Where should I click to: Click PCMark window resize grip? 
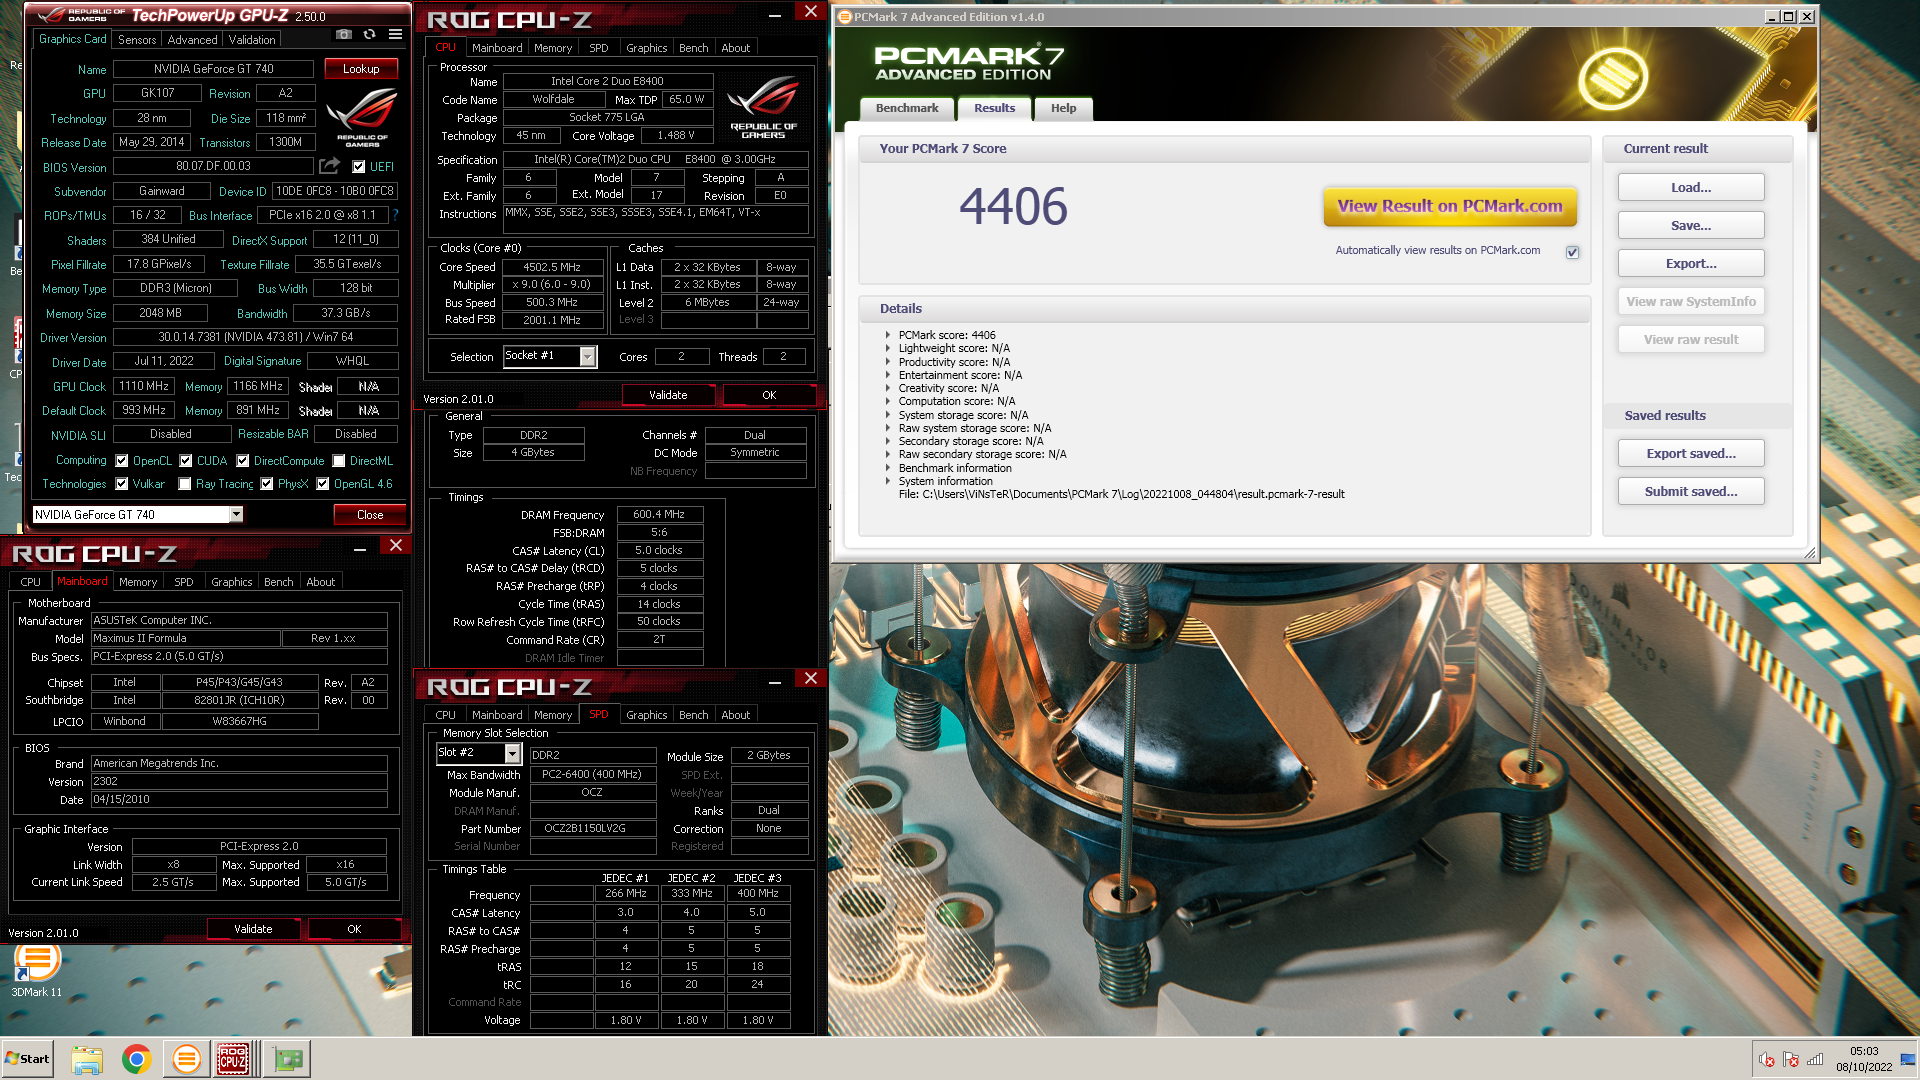click(1810, 553)
